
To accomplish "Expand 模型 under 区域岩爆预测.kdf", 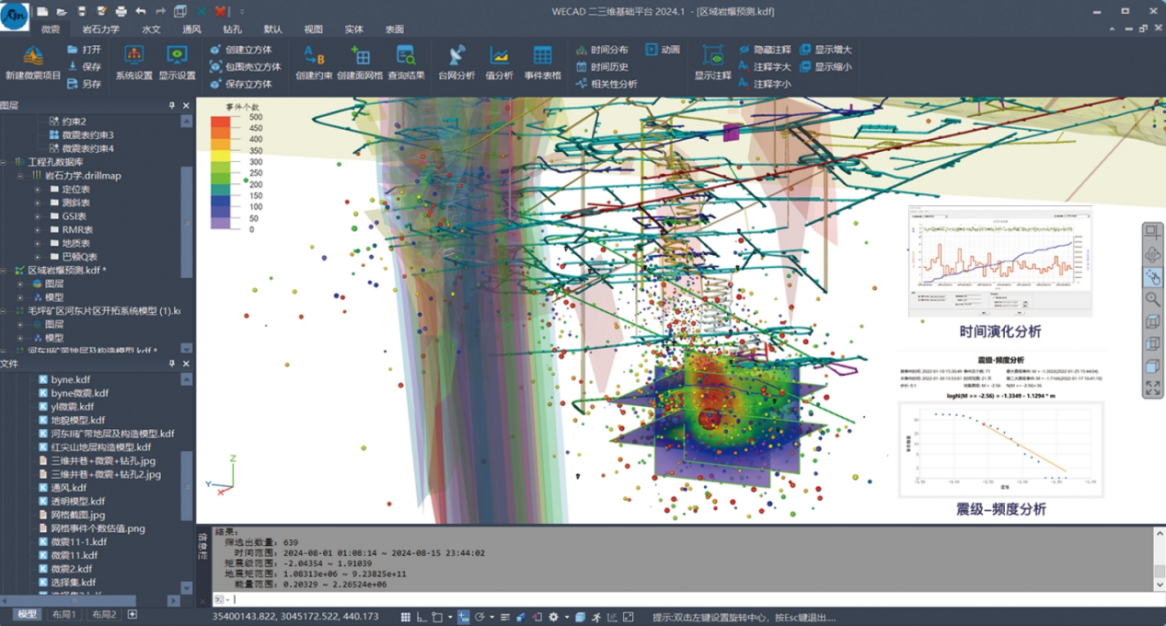I will click(20, 297).
